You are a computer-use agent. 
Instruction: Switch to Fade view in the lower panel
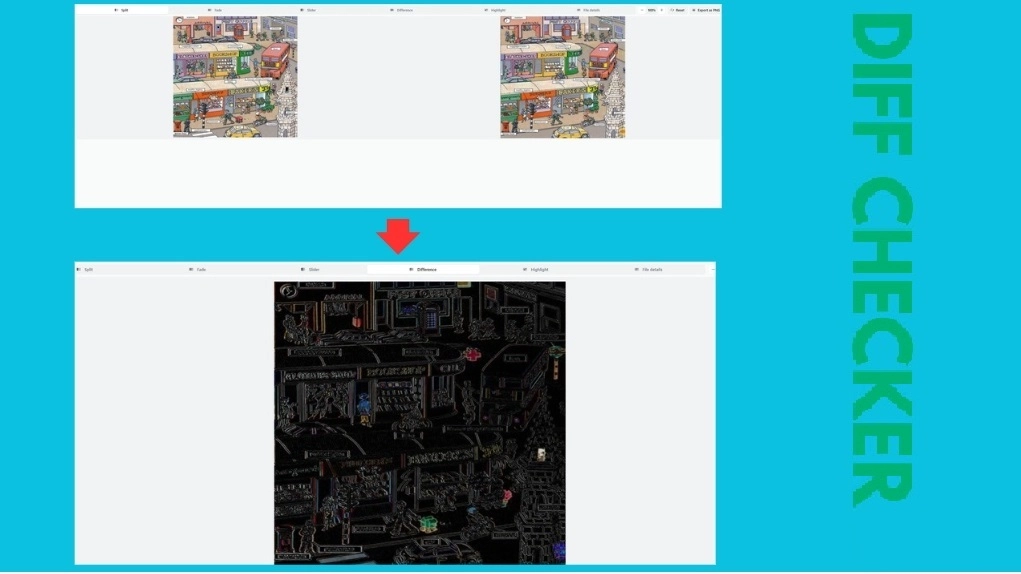coord(198,270)
